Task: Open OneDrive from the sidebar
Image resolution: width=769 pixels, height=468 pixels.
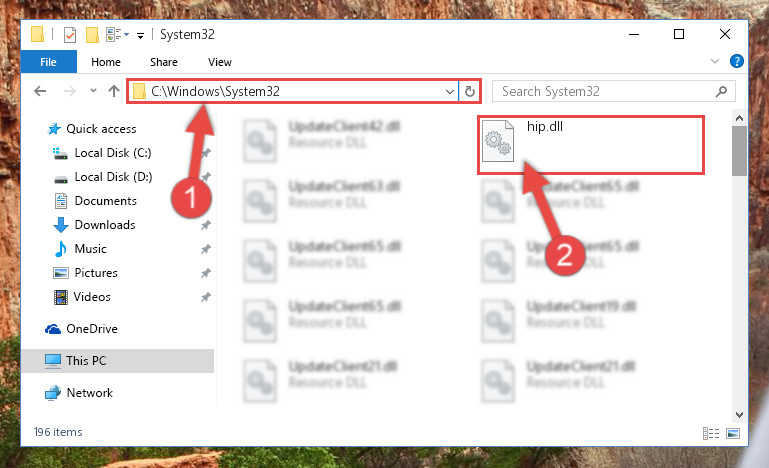Action: pyautogui.click(x=92, y=329)
